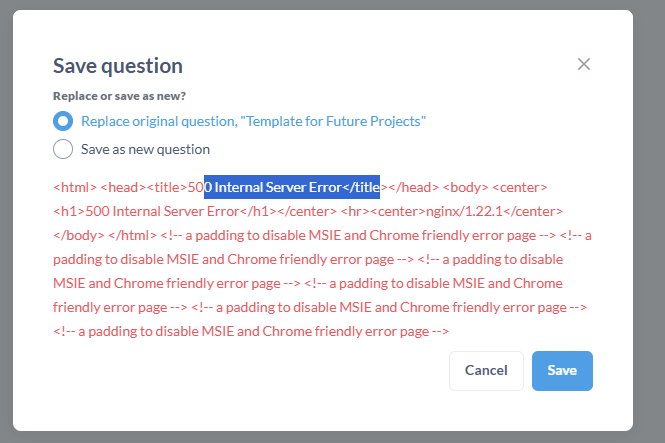Screen dimensions: 665x443
Task: Click the last line of the error message
Action: [250, 331]
